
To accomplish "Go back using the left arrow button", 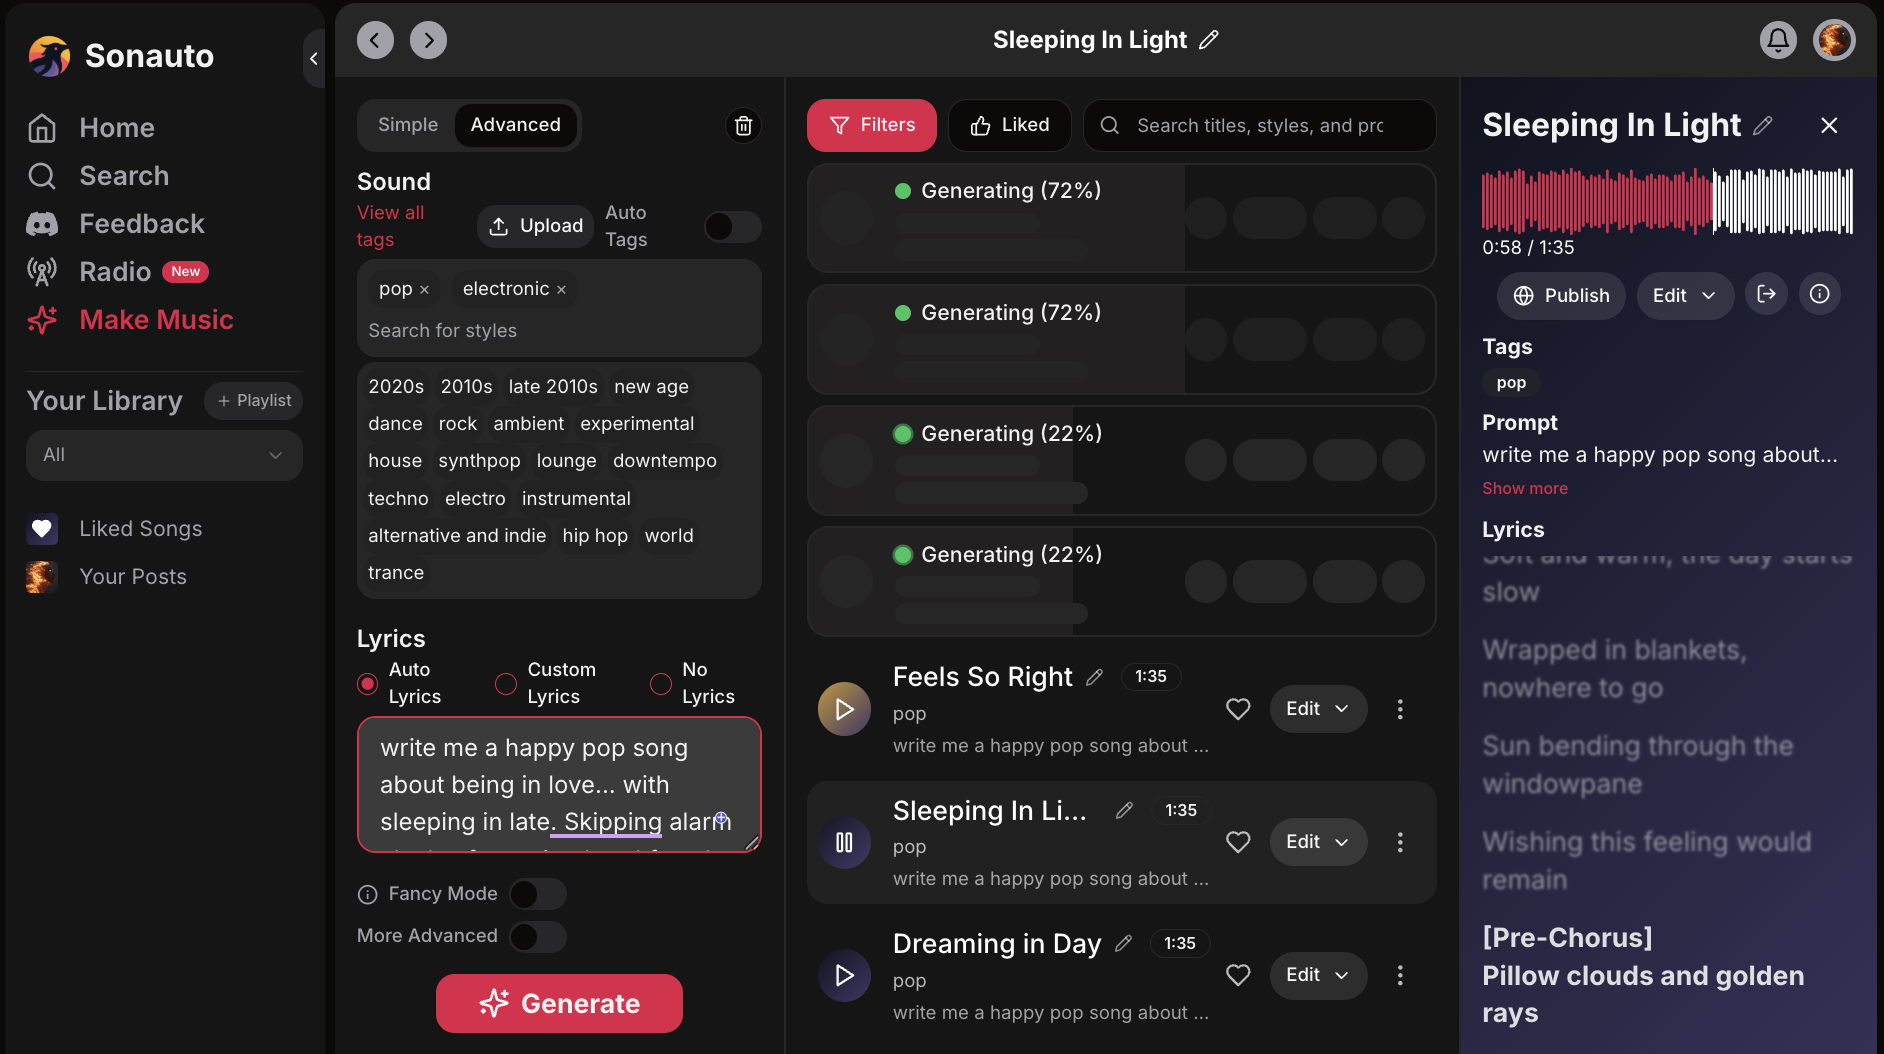I will [x=375, y=40].
